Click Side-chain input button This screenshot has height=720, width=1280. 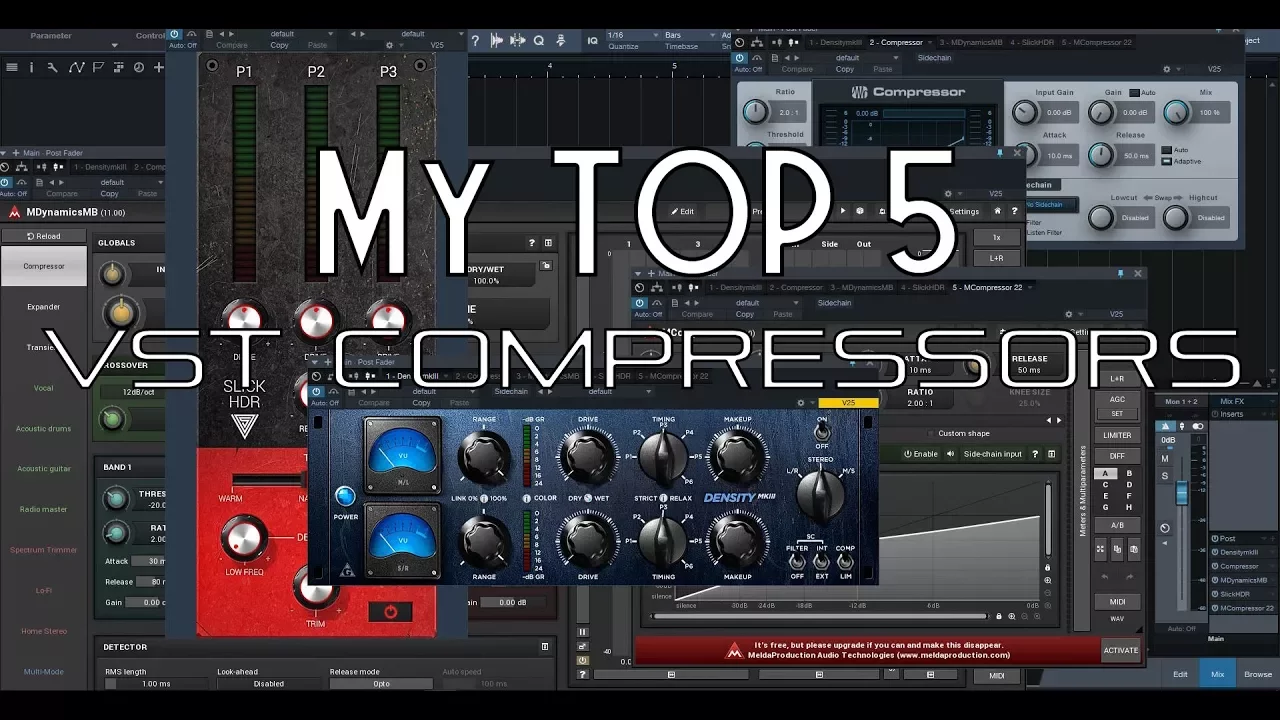992,454
